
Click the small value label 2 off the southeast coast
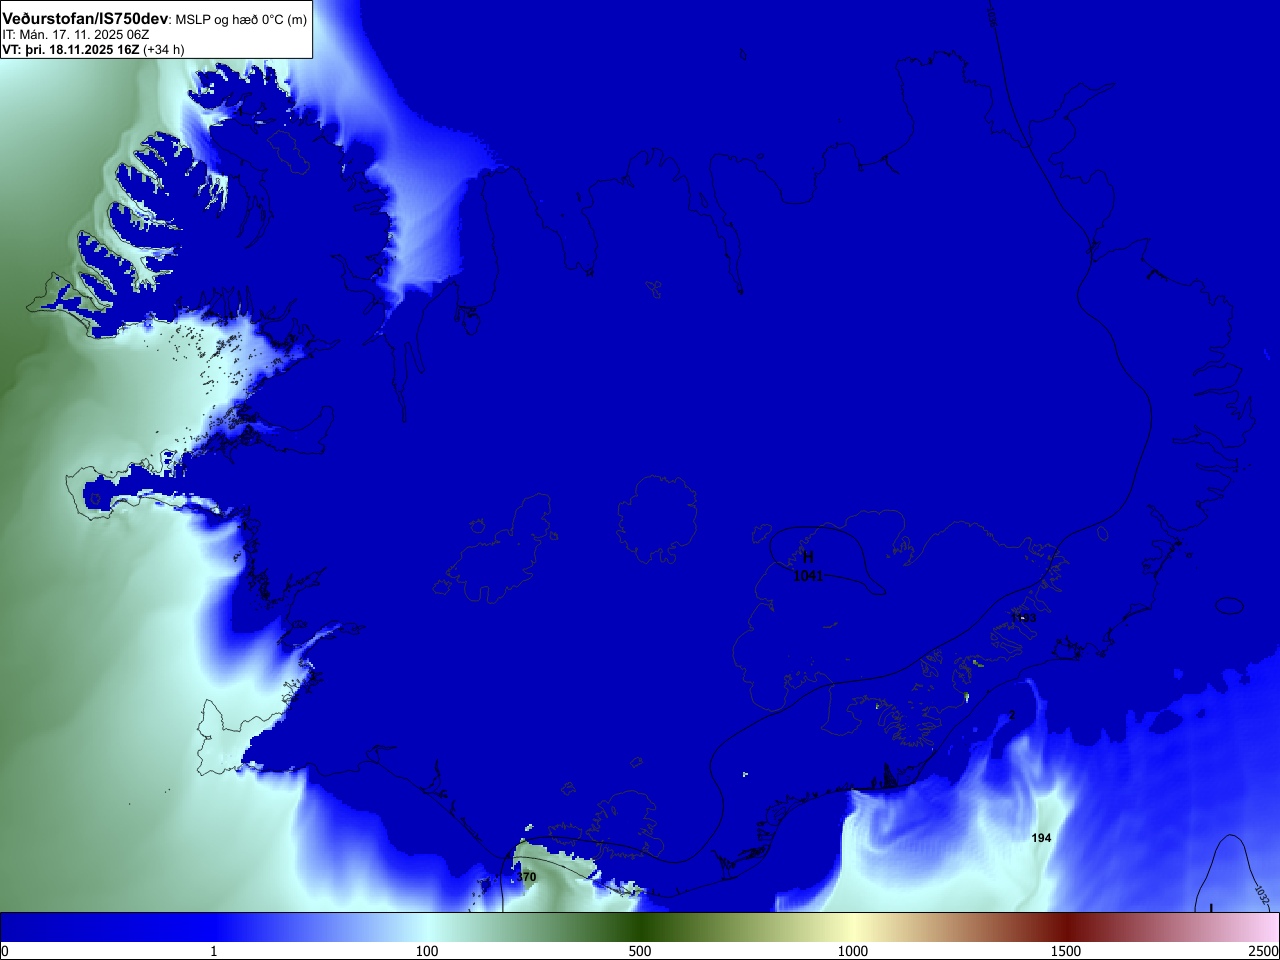(x=1012, y=715)
